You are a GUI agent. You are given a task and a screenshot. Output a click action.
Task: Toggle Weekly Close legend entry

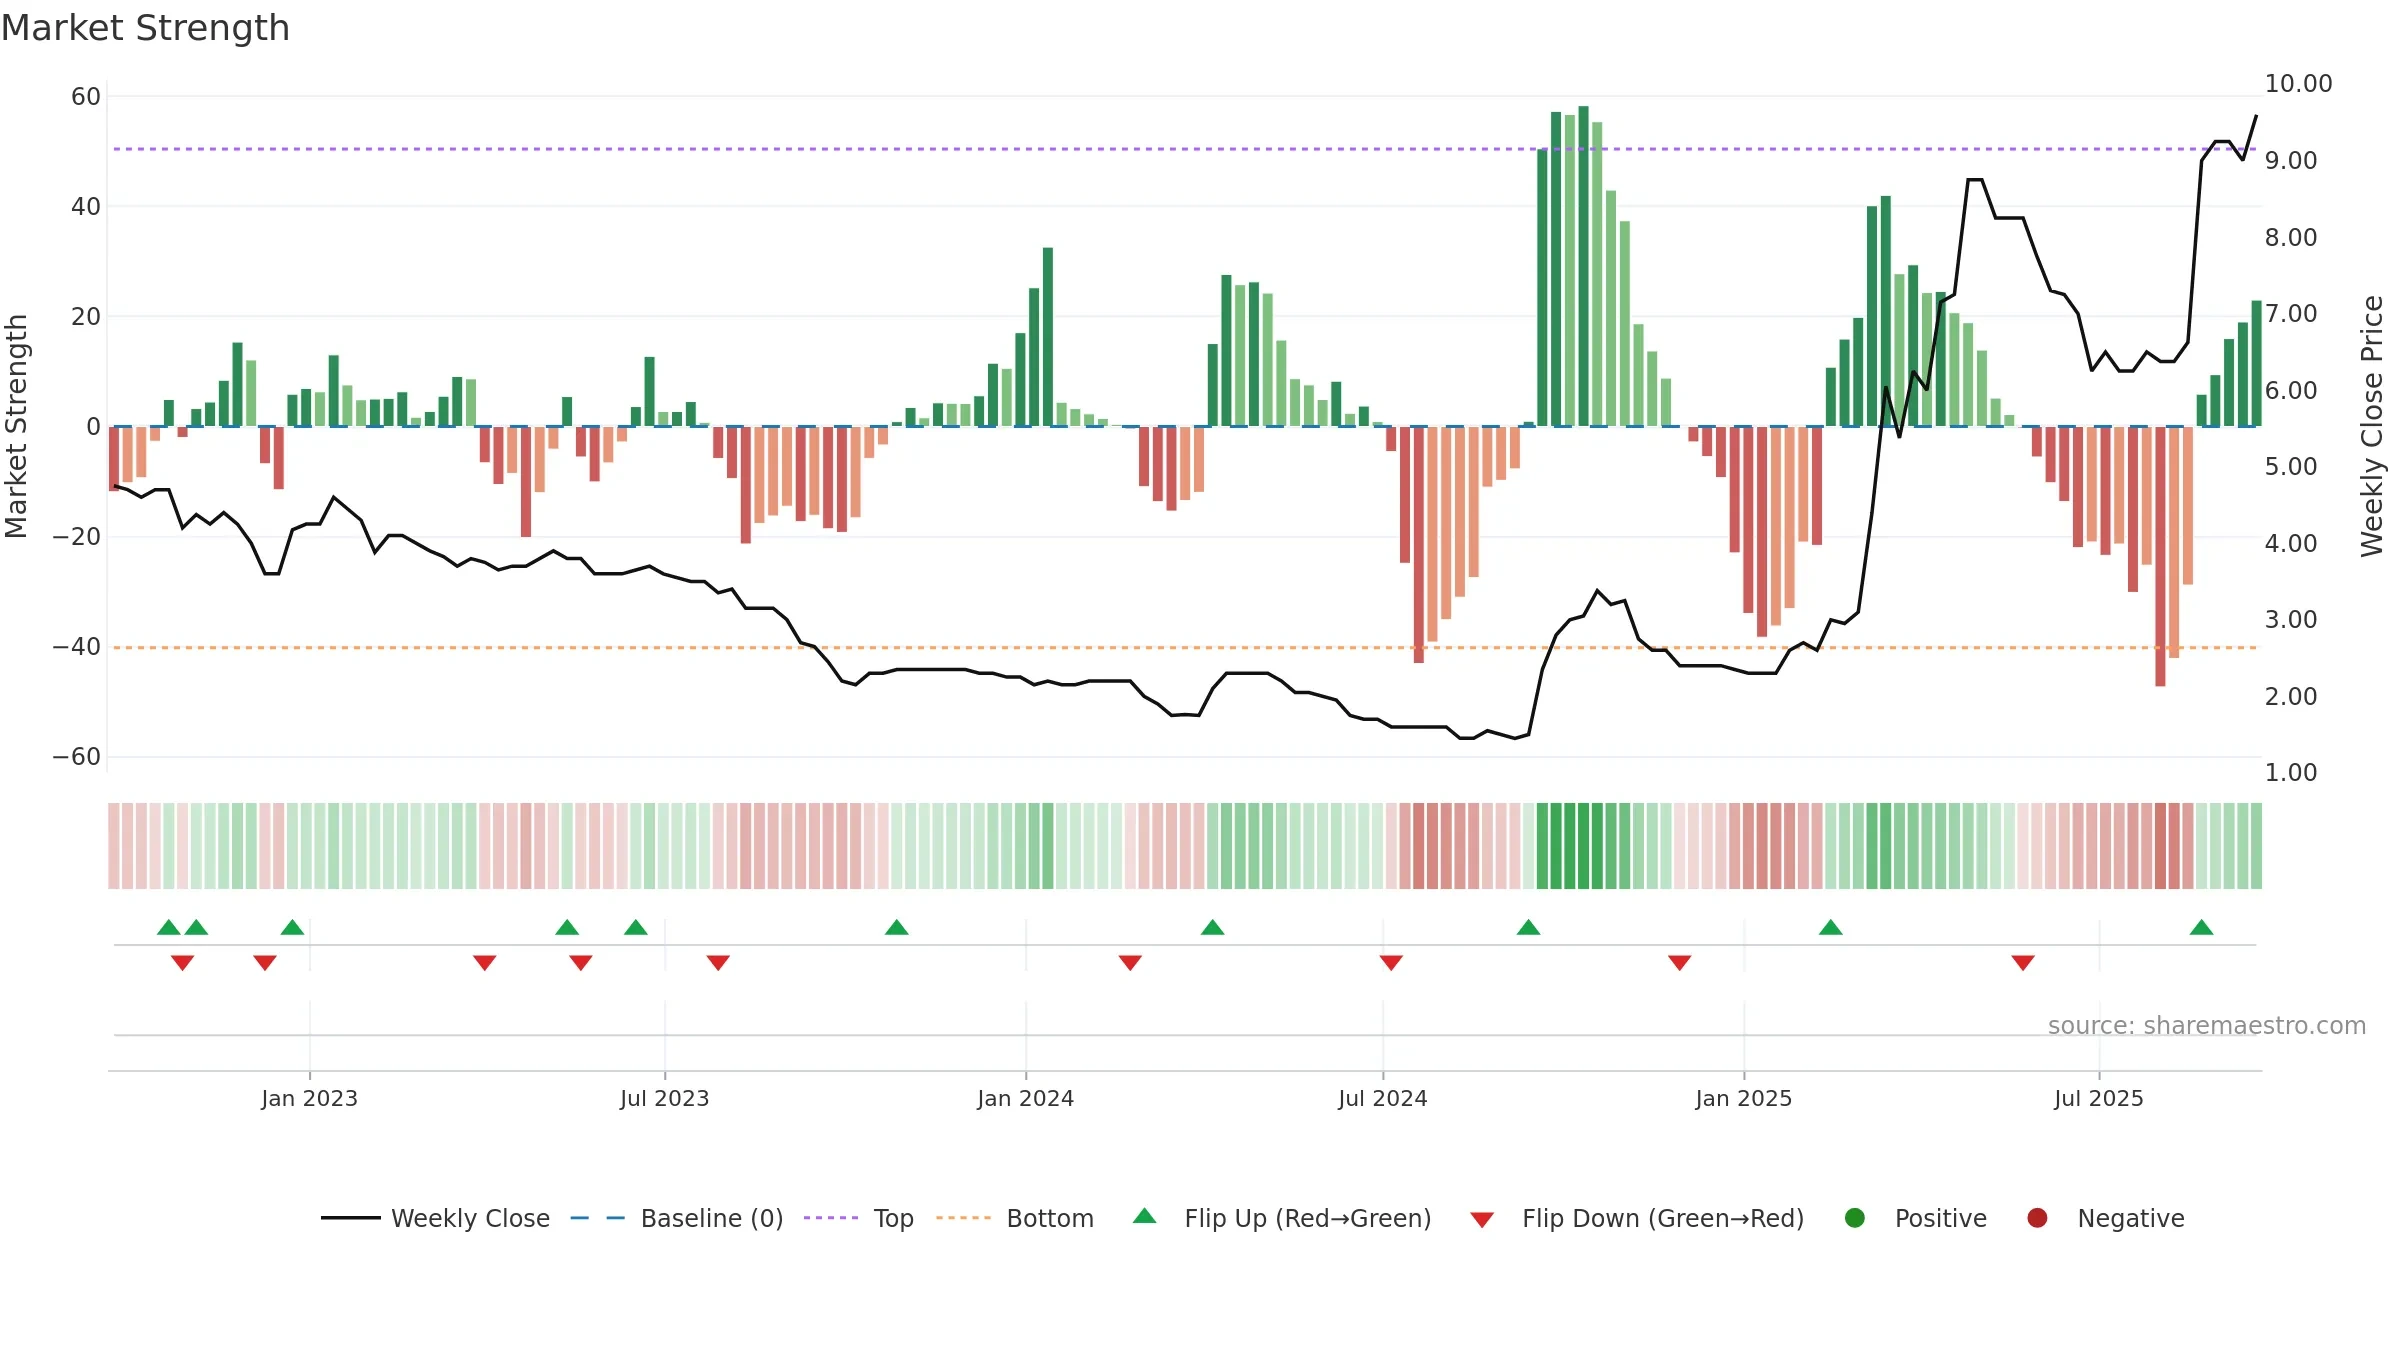tap(435, 1218)
